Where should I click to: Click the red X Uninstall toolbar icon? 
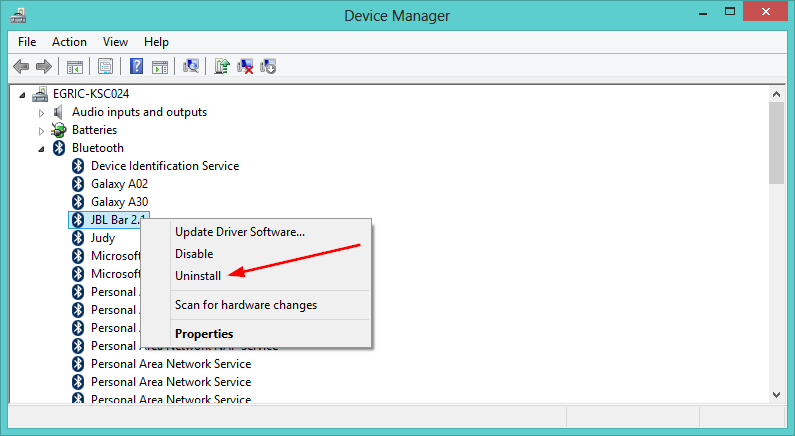[x=245, y=66]
